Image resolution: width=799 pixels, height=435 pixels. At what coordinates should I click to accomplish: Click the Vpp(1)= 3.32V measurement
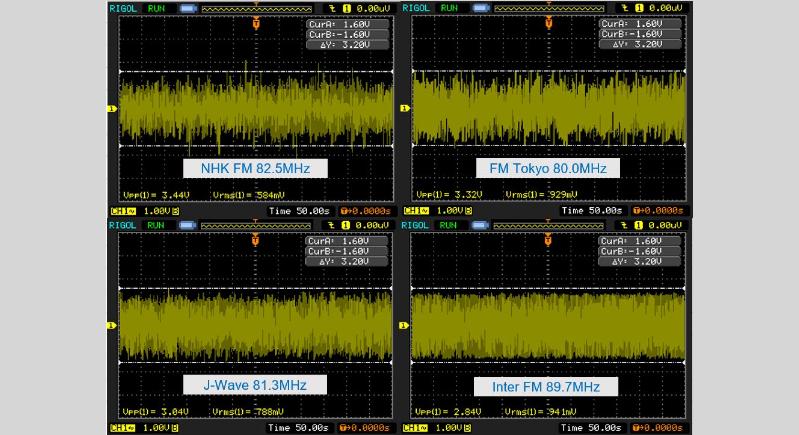coord(449,195)
